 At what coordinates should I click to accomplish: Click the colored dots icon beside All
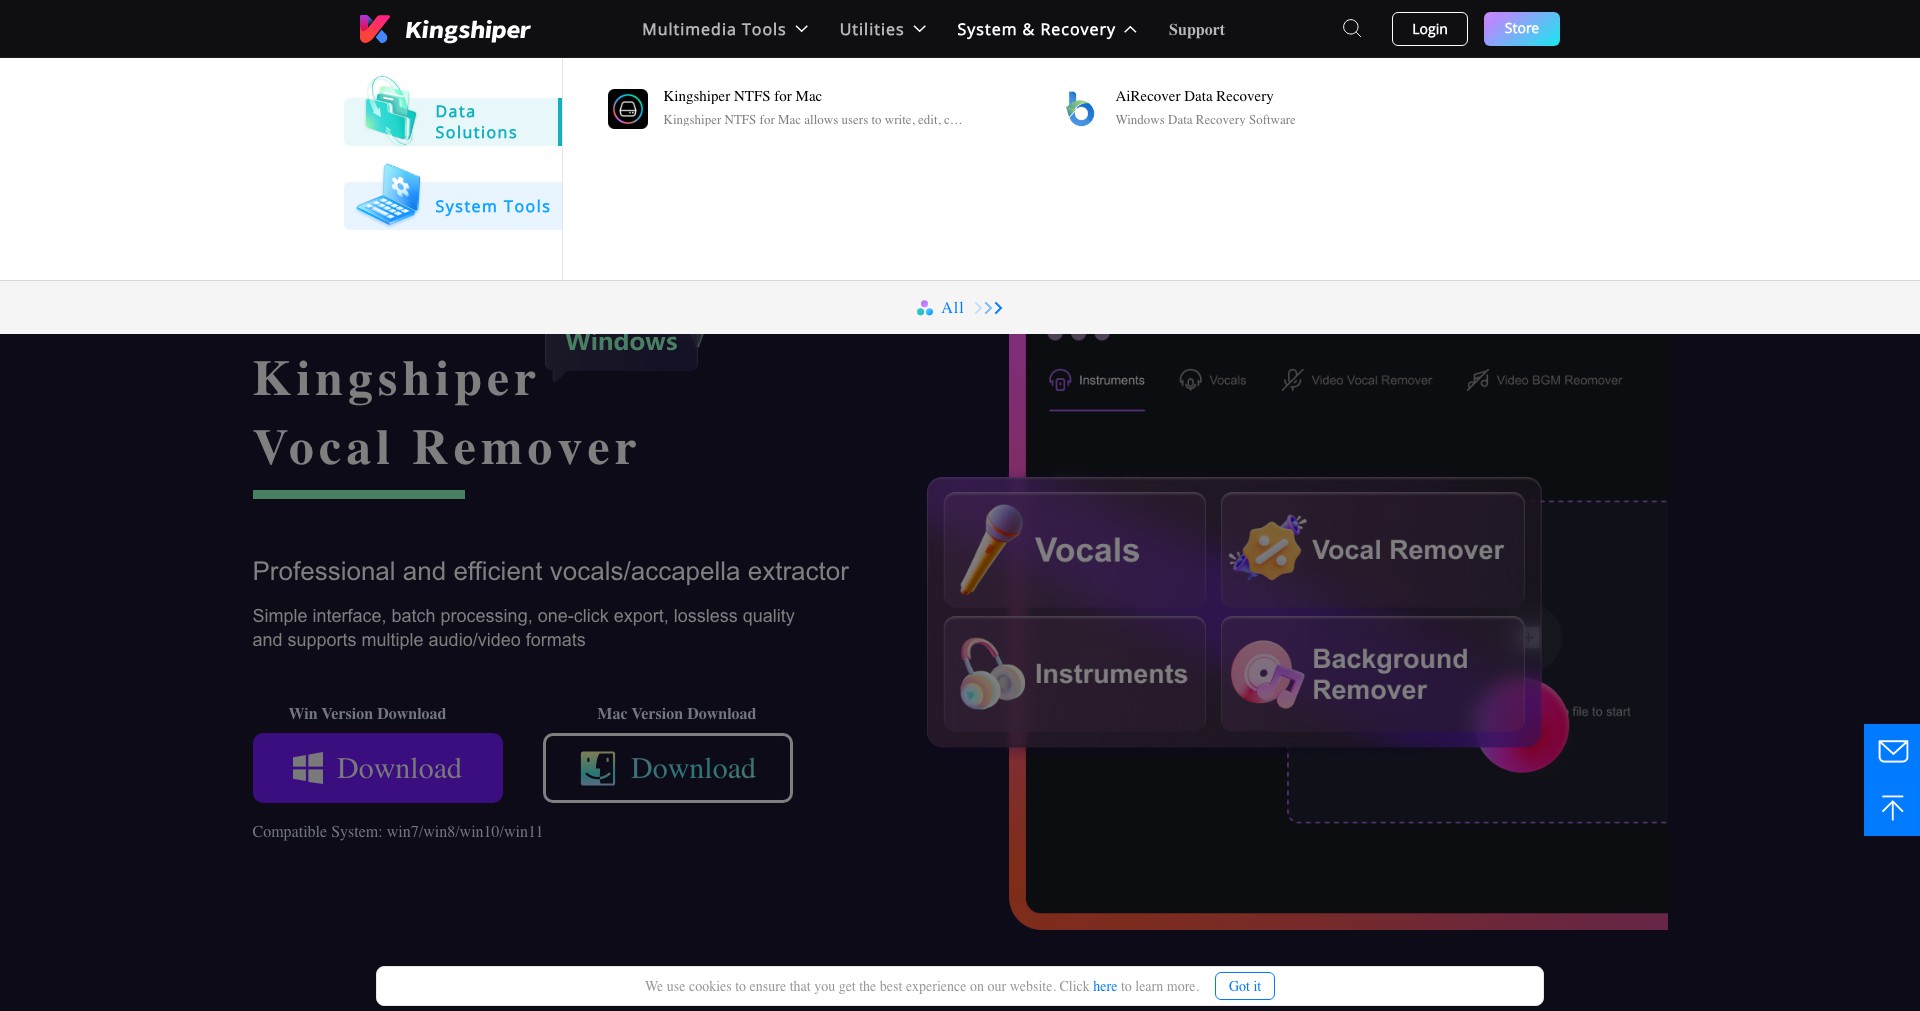(x=925, y=308)
